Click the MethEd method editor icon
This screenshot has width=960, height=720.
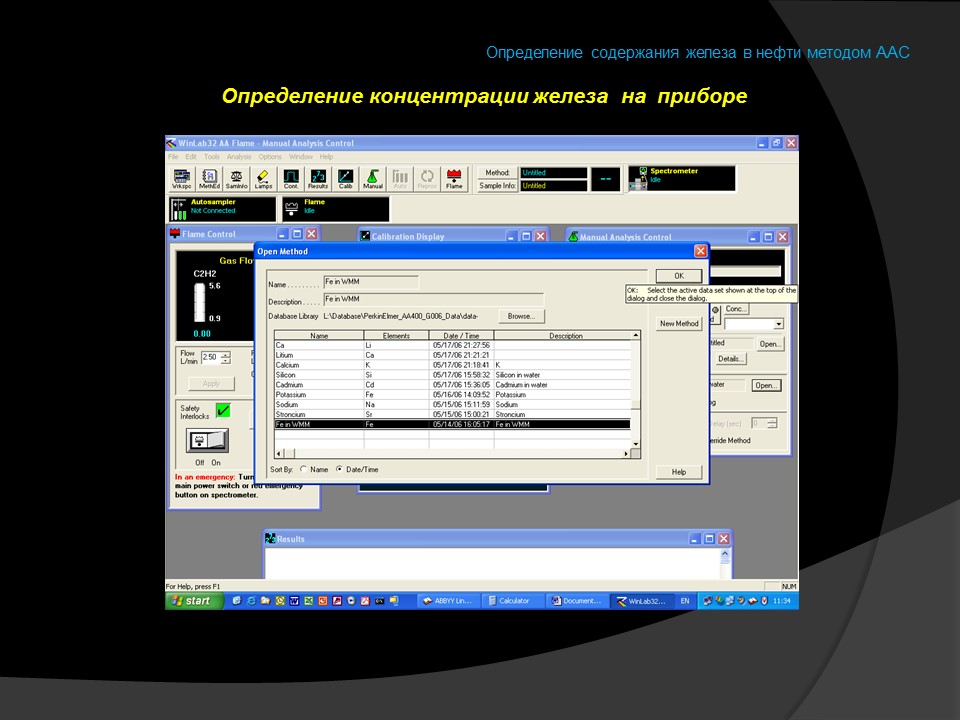pos(209,179)
